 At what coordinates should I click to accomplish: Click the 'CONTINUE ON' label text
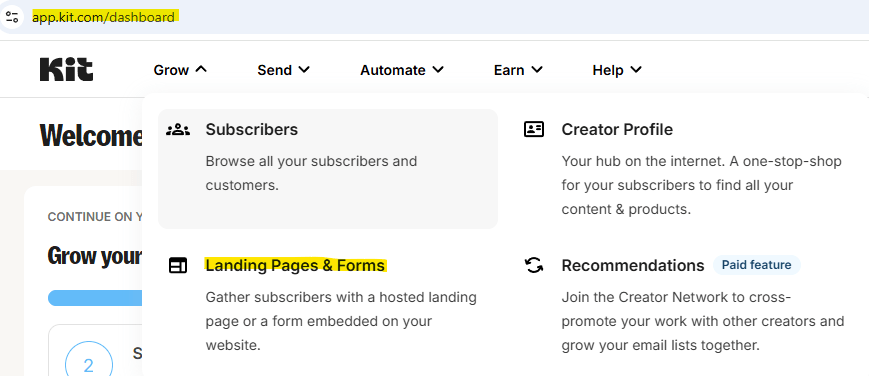point(95,217)
